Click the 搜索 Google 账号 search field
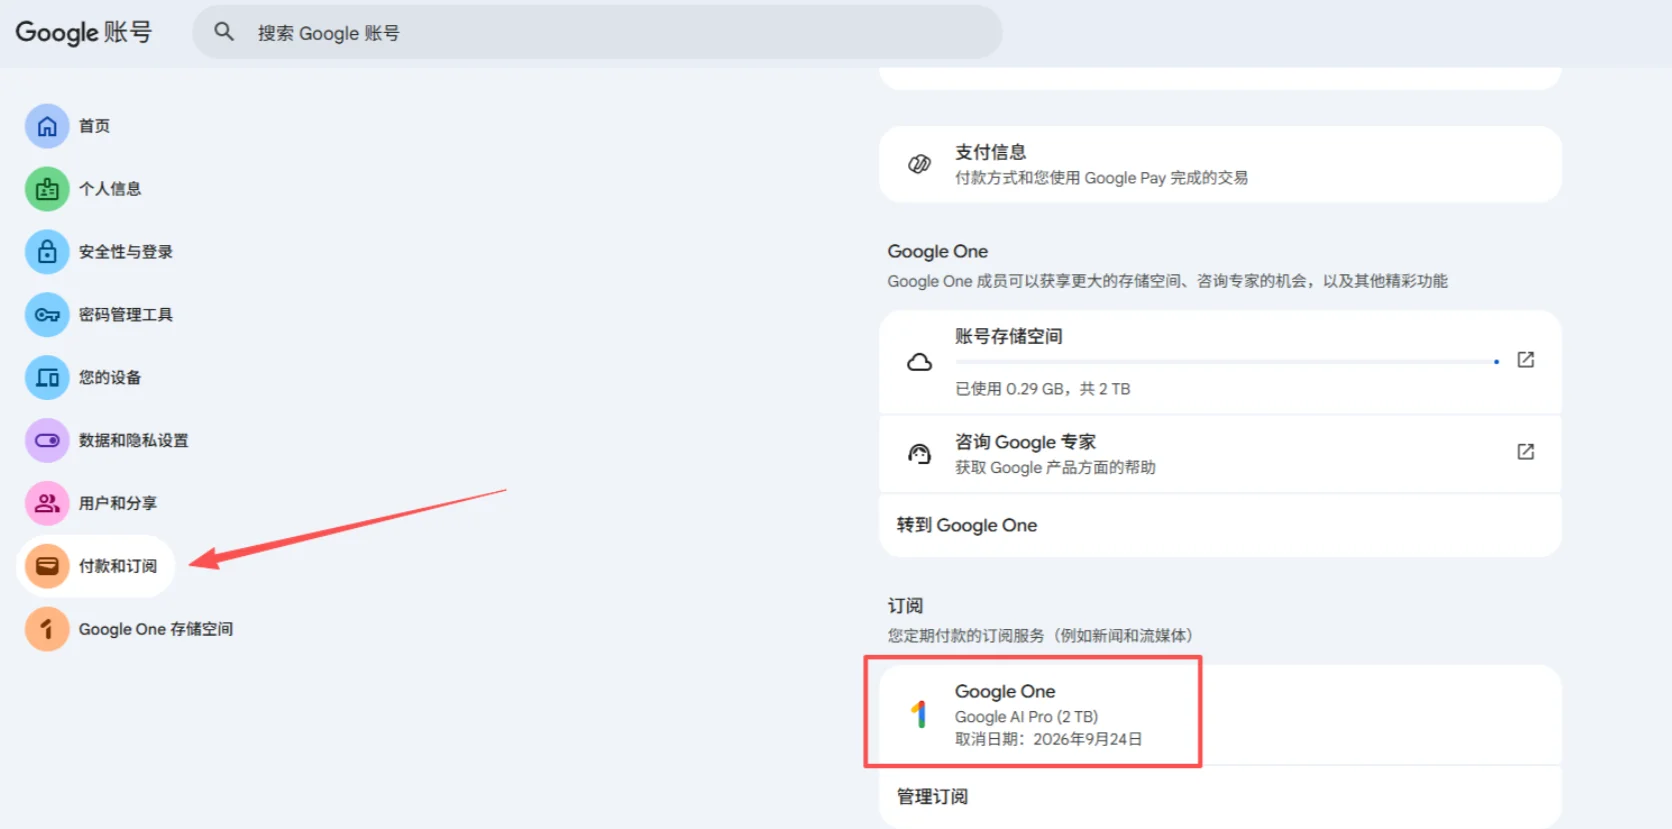The image size is (1672, 829). tap(597, 32)
